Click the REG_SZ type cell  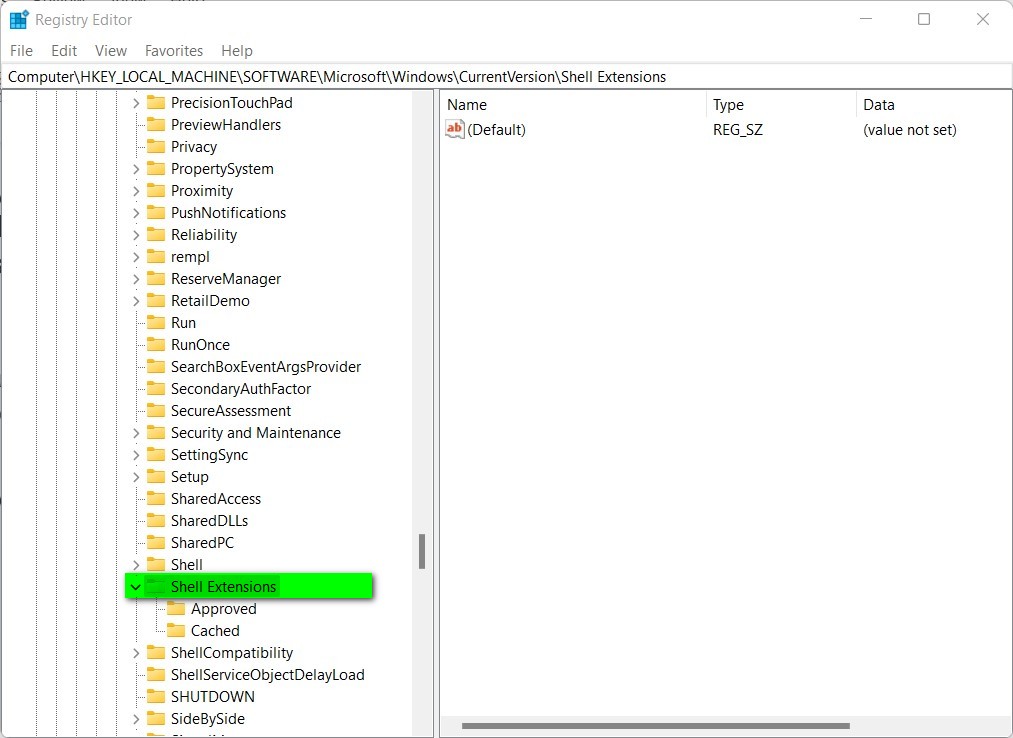pyautogui.click(x=738, y=130)
